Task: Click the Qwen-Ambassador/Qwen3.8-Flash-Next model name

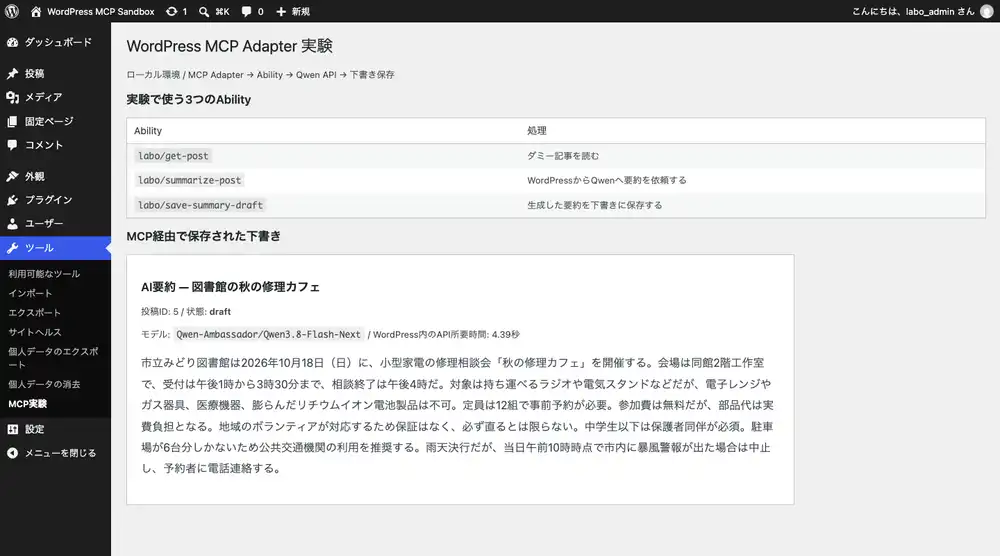Action: click(x=268, y=334)
